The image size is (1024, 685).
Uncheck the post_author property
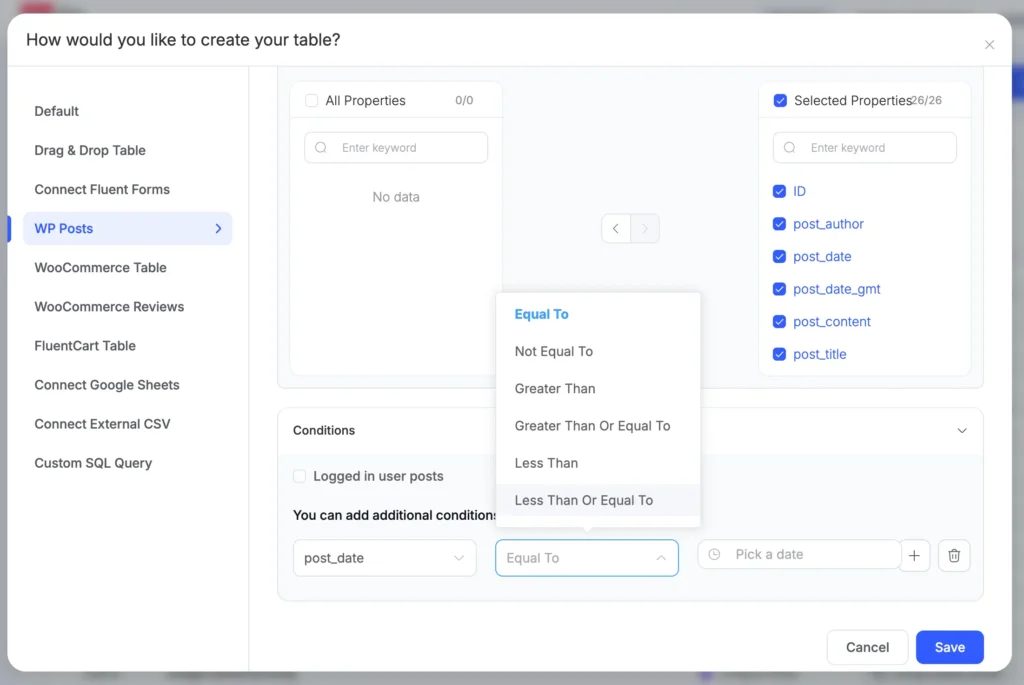(x=780, y=224)
